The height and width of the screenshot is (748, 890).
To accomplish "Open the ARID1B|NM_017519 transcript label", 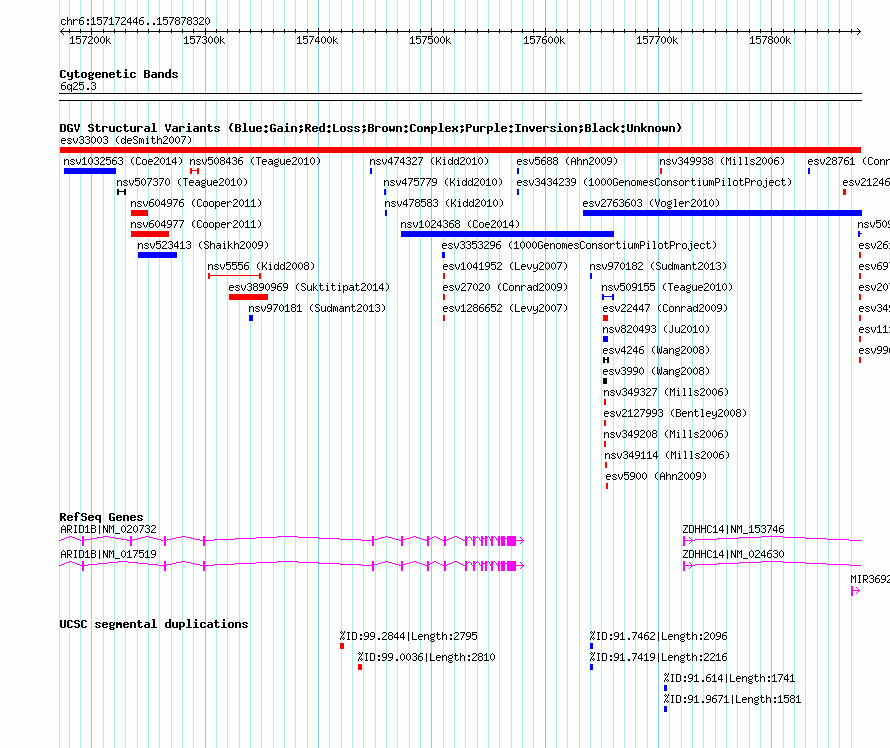I will click(x=108, y=554).
